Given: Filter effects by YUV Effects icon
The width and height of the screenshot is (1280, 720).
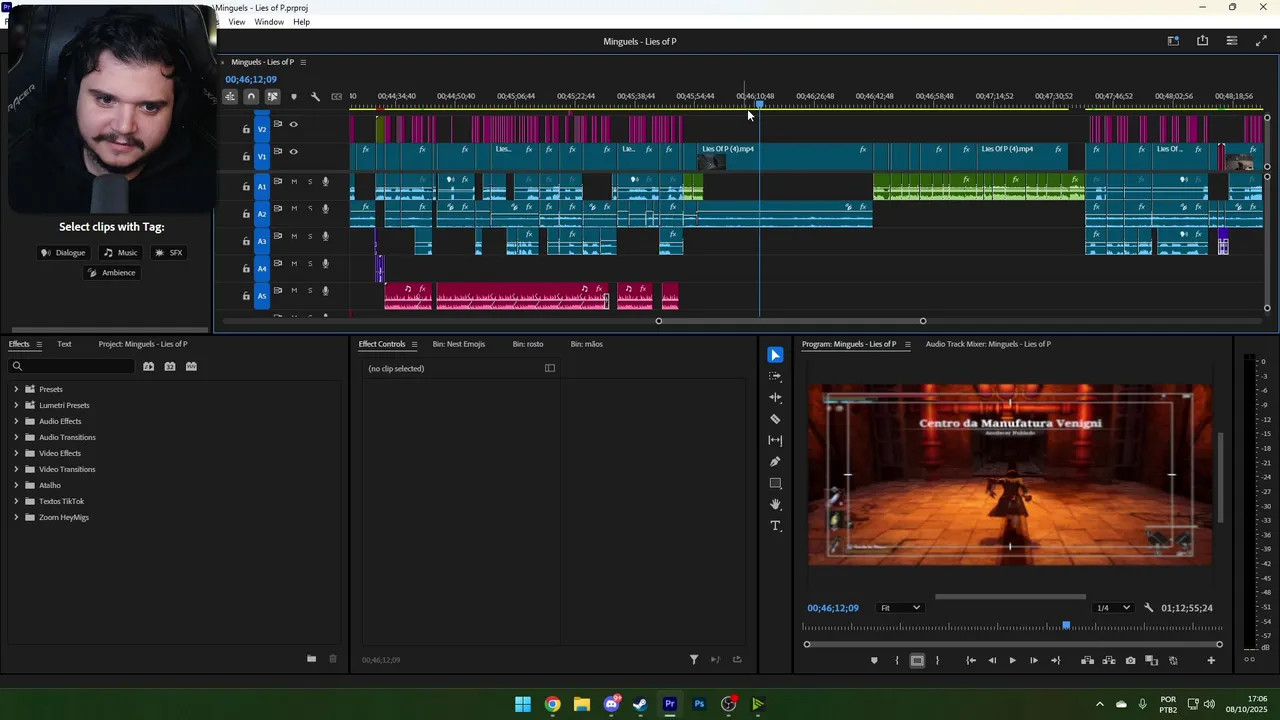Looking at the screenshot, I should click(x=191, y=367).
